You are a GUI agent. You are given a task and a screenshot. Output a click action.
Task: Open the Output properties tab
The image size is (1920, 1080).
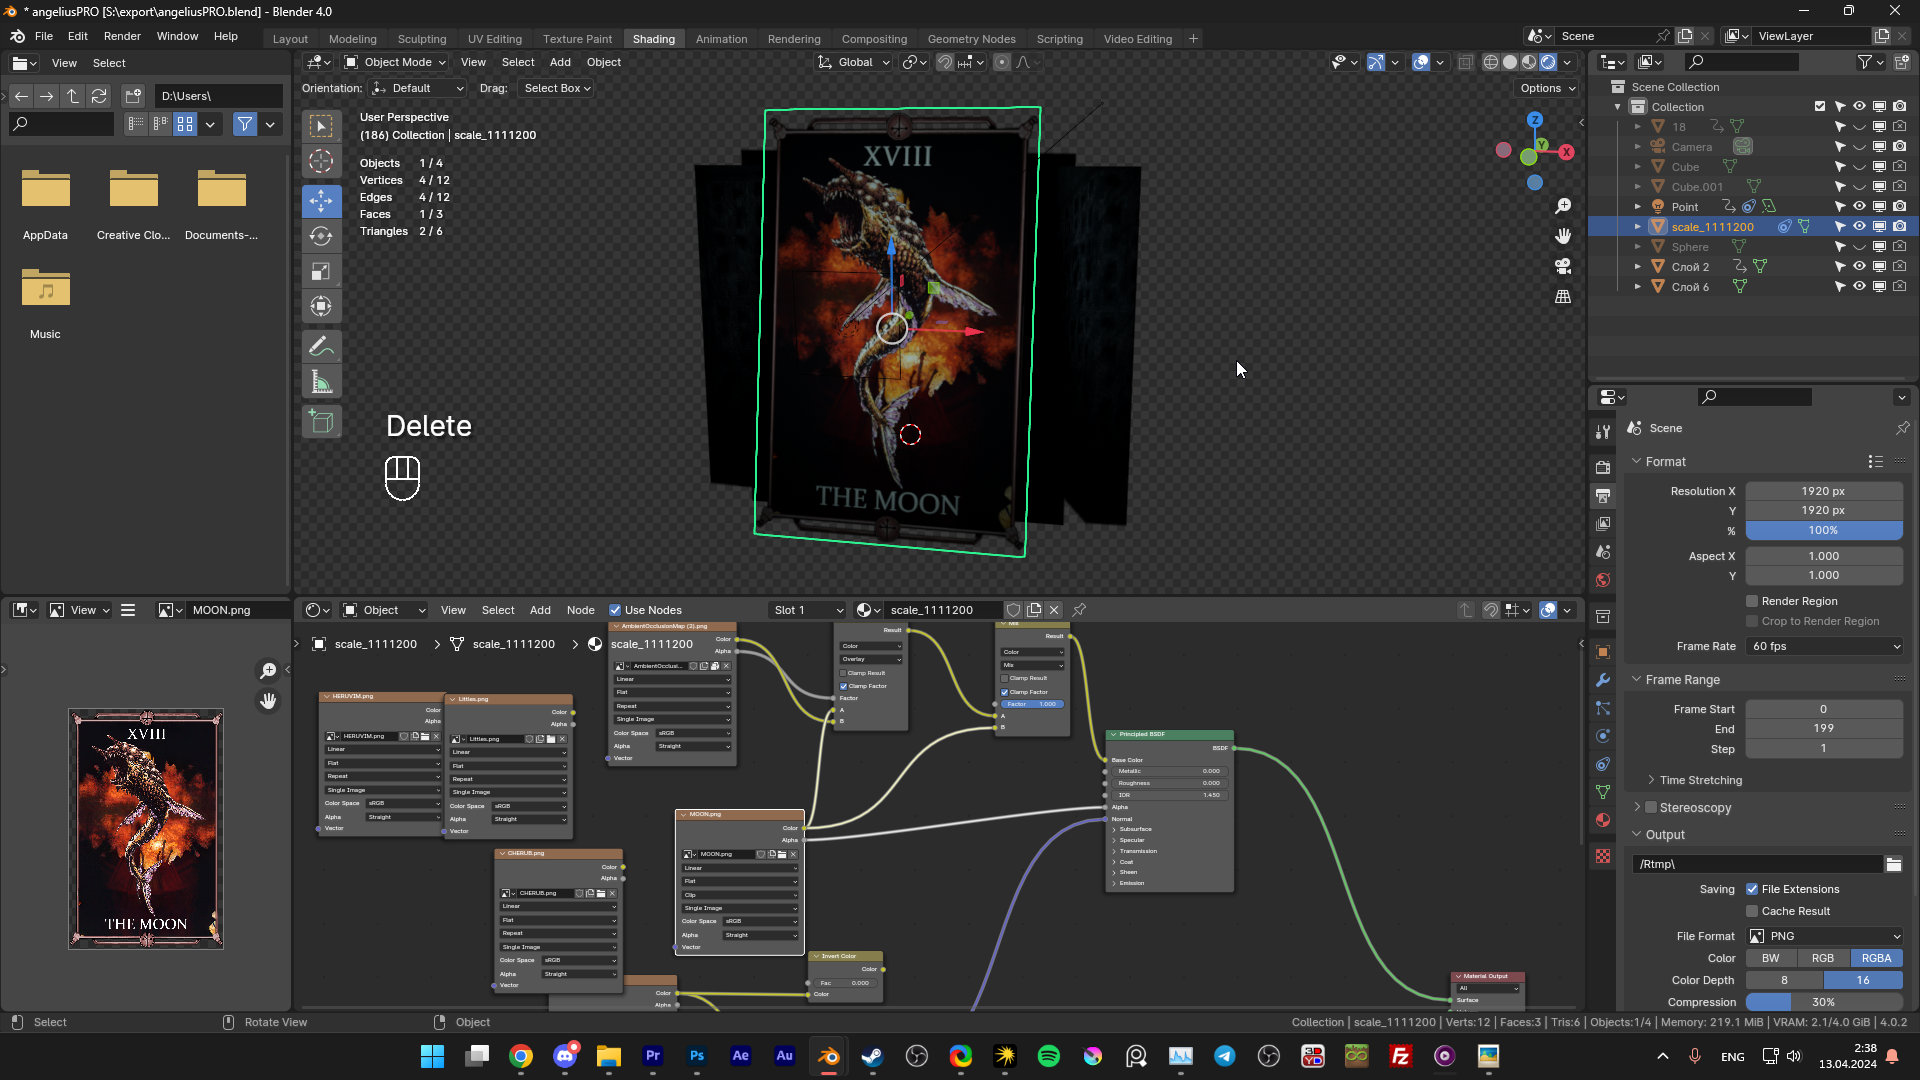[x=1603, y=496]
